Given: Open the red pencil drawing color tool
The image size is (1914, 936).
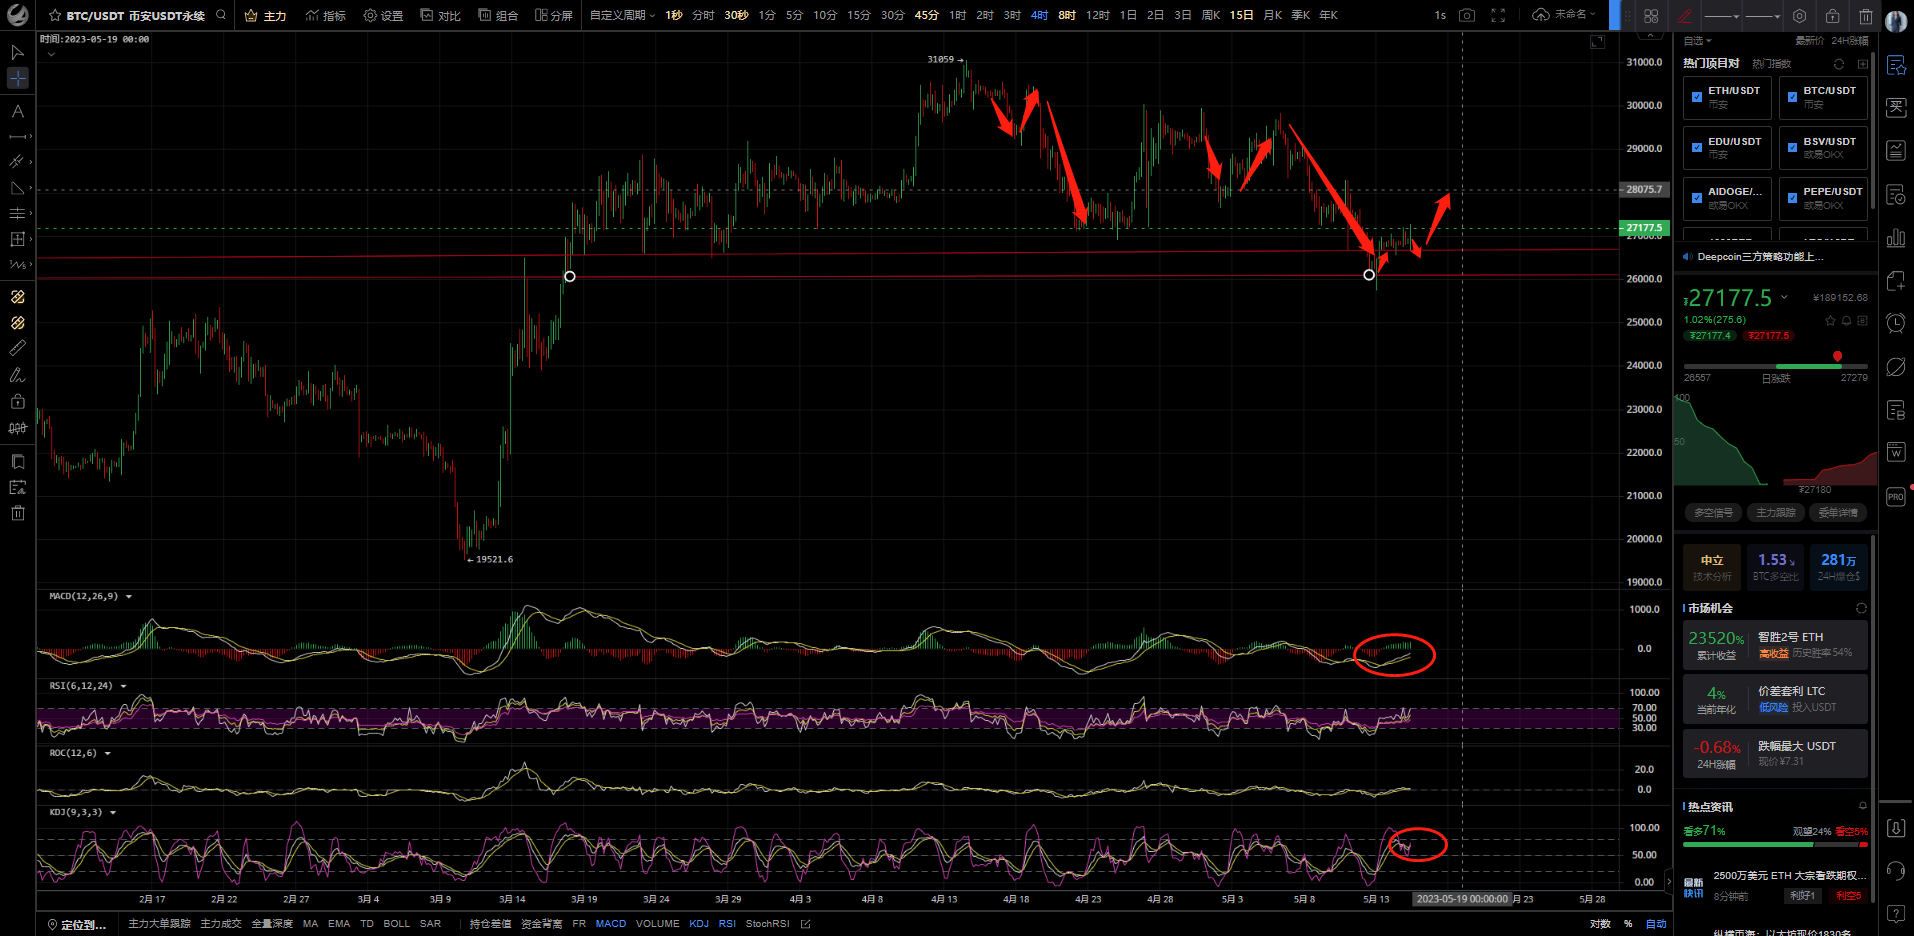Looking at the screenshot, I should tap(1685, 16).
